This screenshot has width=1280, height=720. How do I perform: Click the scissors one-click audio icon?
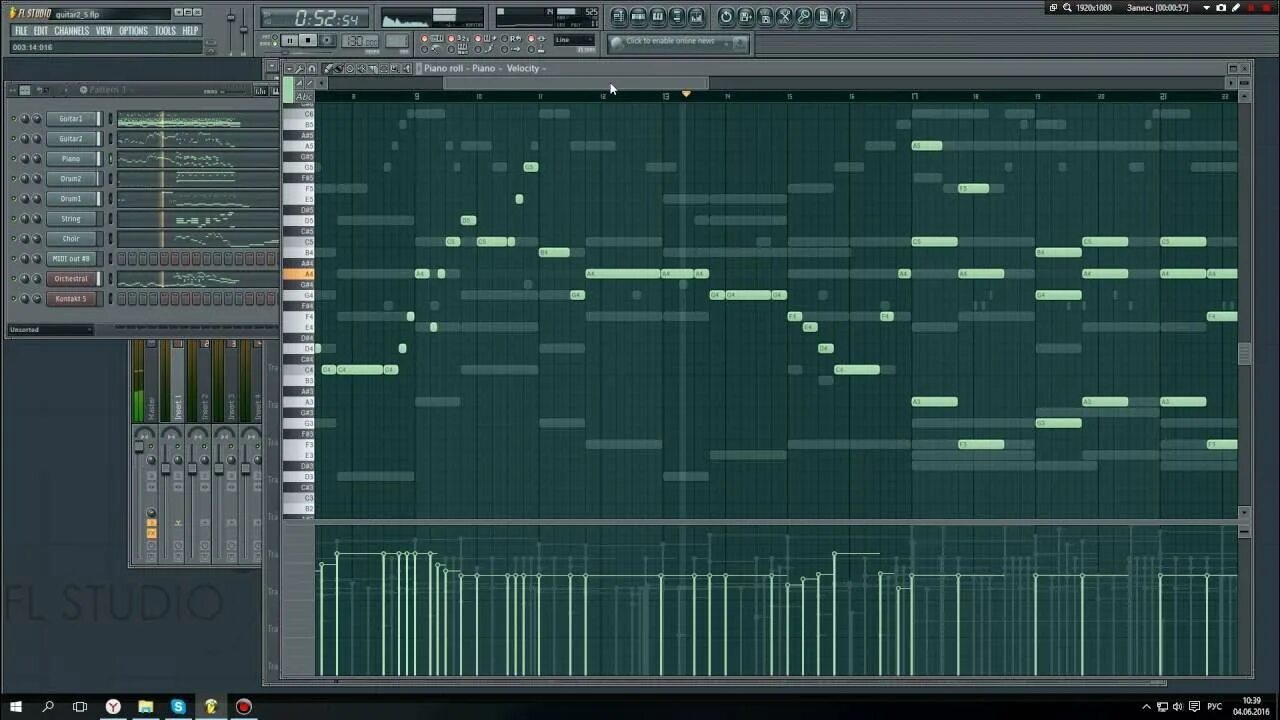tap(785, 16)
